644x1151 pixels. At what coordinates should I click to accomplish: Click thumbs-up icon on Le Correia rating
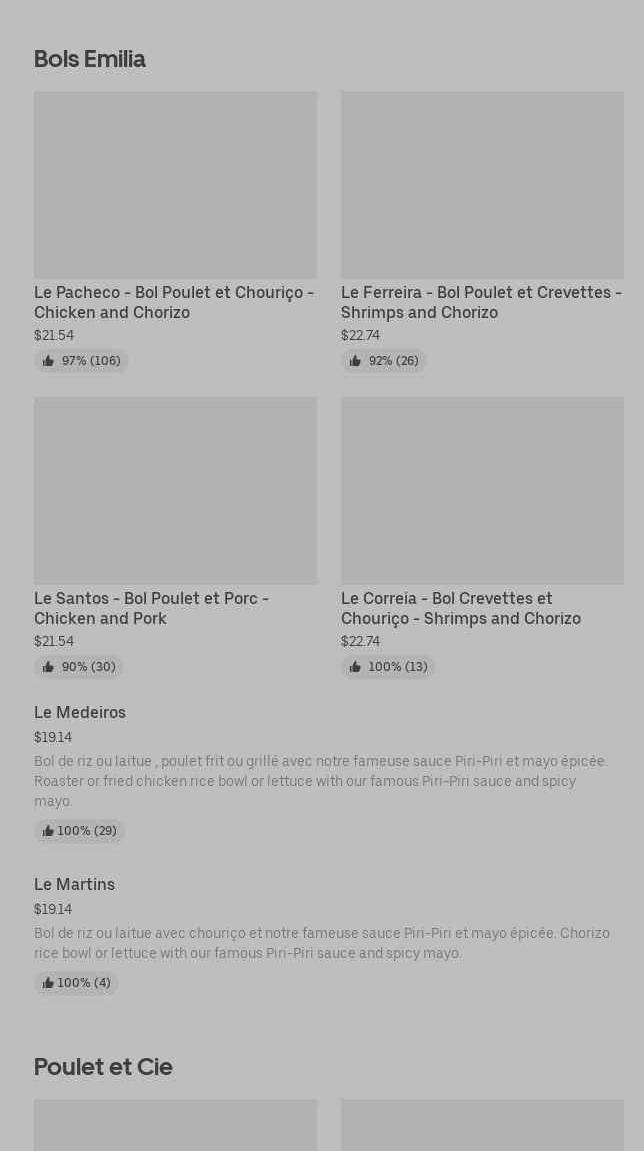(355, 667)
